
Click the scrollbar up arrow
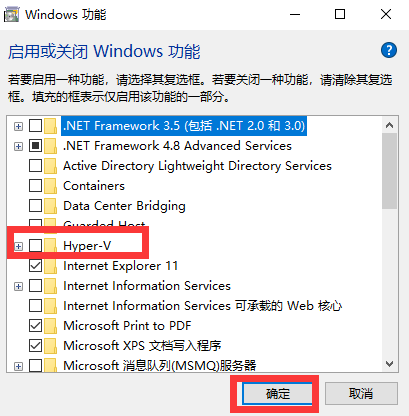389,125
